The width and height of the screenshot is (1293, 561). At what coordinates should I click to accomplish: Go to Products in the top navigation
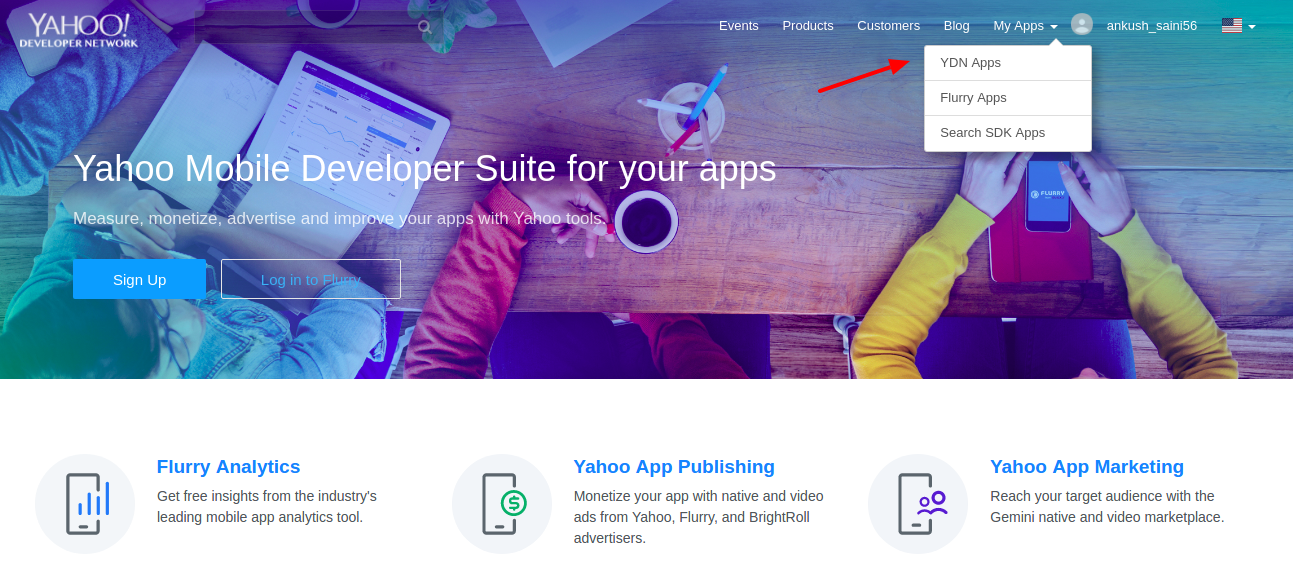click(x=807, y=26)
